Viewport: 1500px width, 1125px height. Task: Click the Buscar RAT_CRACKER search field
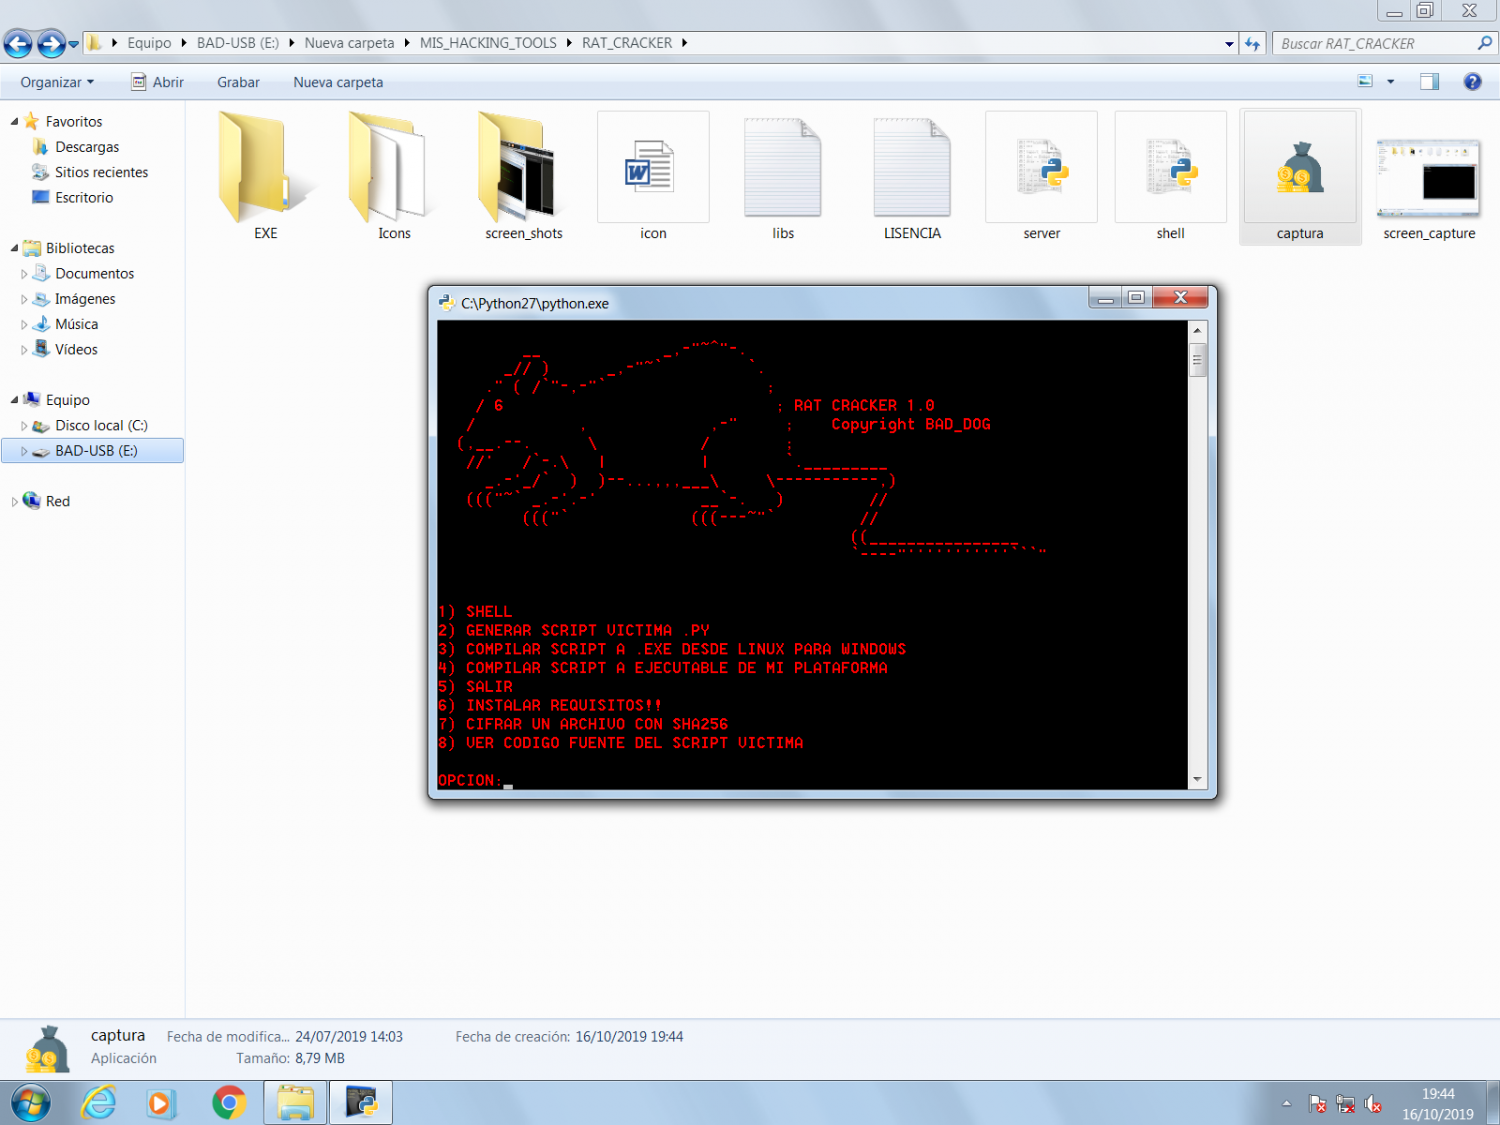click(x=1375, y=44)
